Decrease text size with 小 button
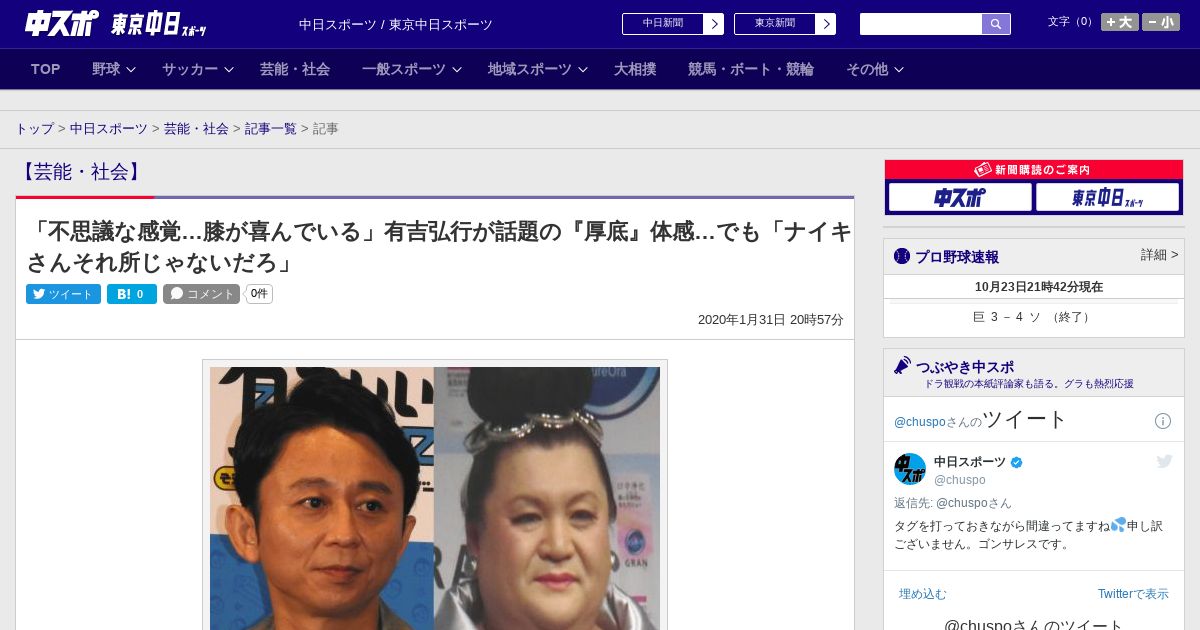The width and height of the screenshot is (1200, 630). pos(1161,22)
